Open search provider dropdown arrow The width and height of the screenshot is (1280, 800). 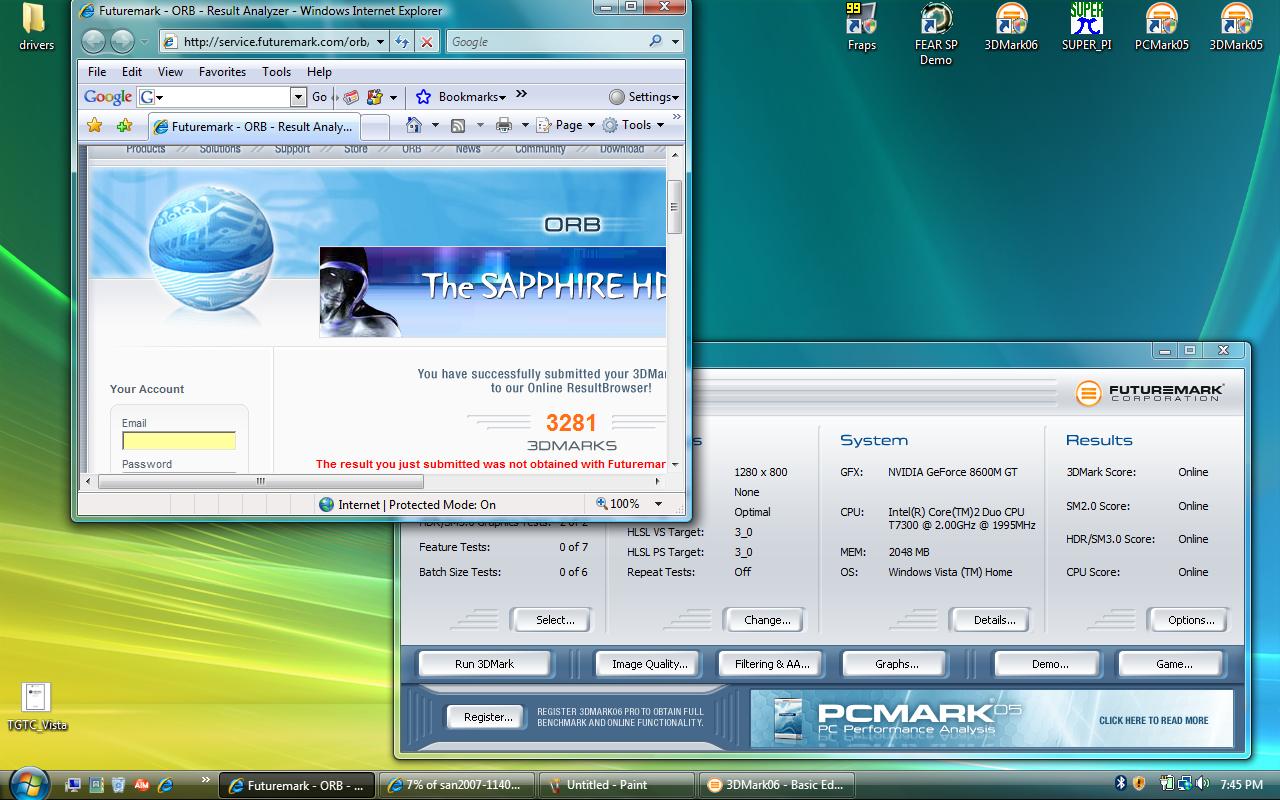676,41
